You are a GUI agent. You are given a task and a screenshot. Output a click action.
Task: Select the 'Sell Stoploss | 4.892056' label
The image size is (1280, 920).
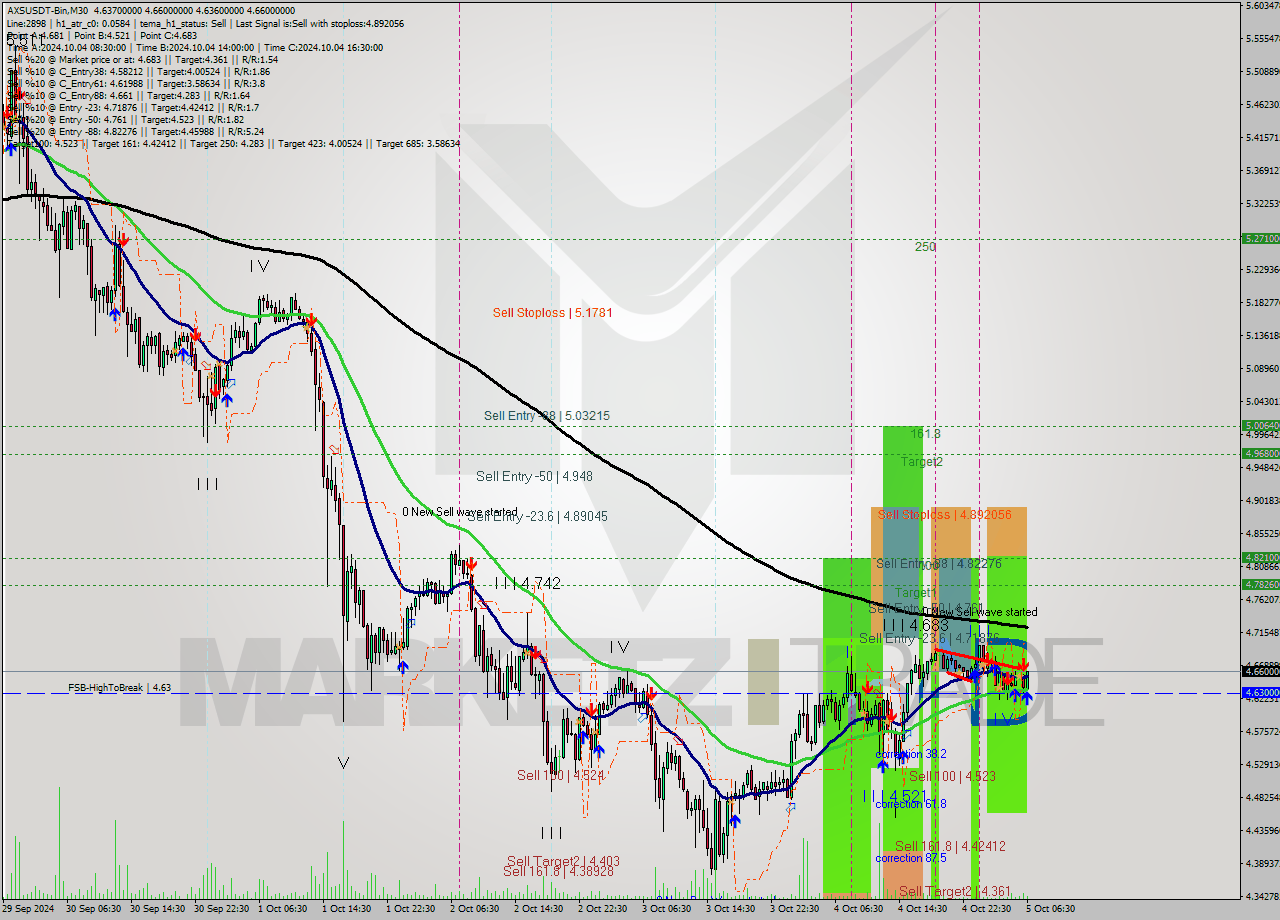(945, 515)
